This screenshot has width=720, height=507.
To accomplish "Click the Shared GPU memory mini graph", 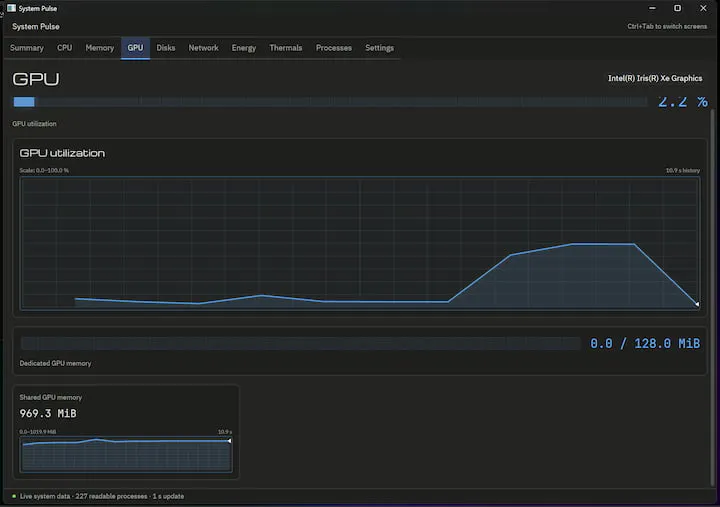I will point(126,454).
